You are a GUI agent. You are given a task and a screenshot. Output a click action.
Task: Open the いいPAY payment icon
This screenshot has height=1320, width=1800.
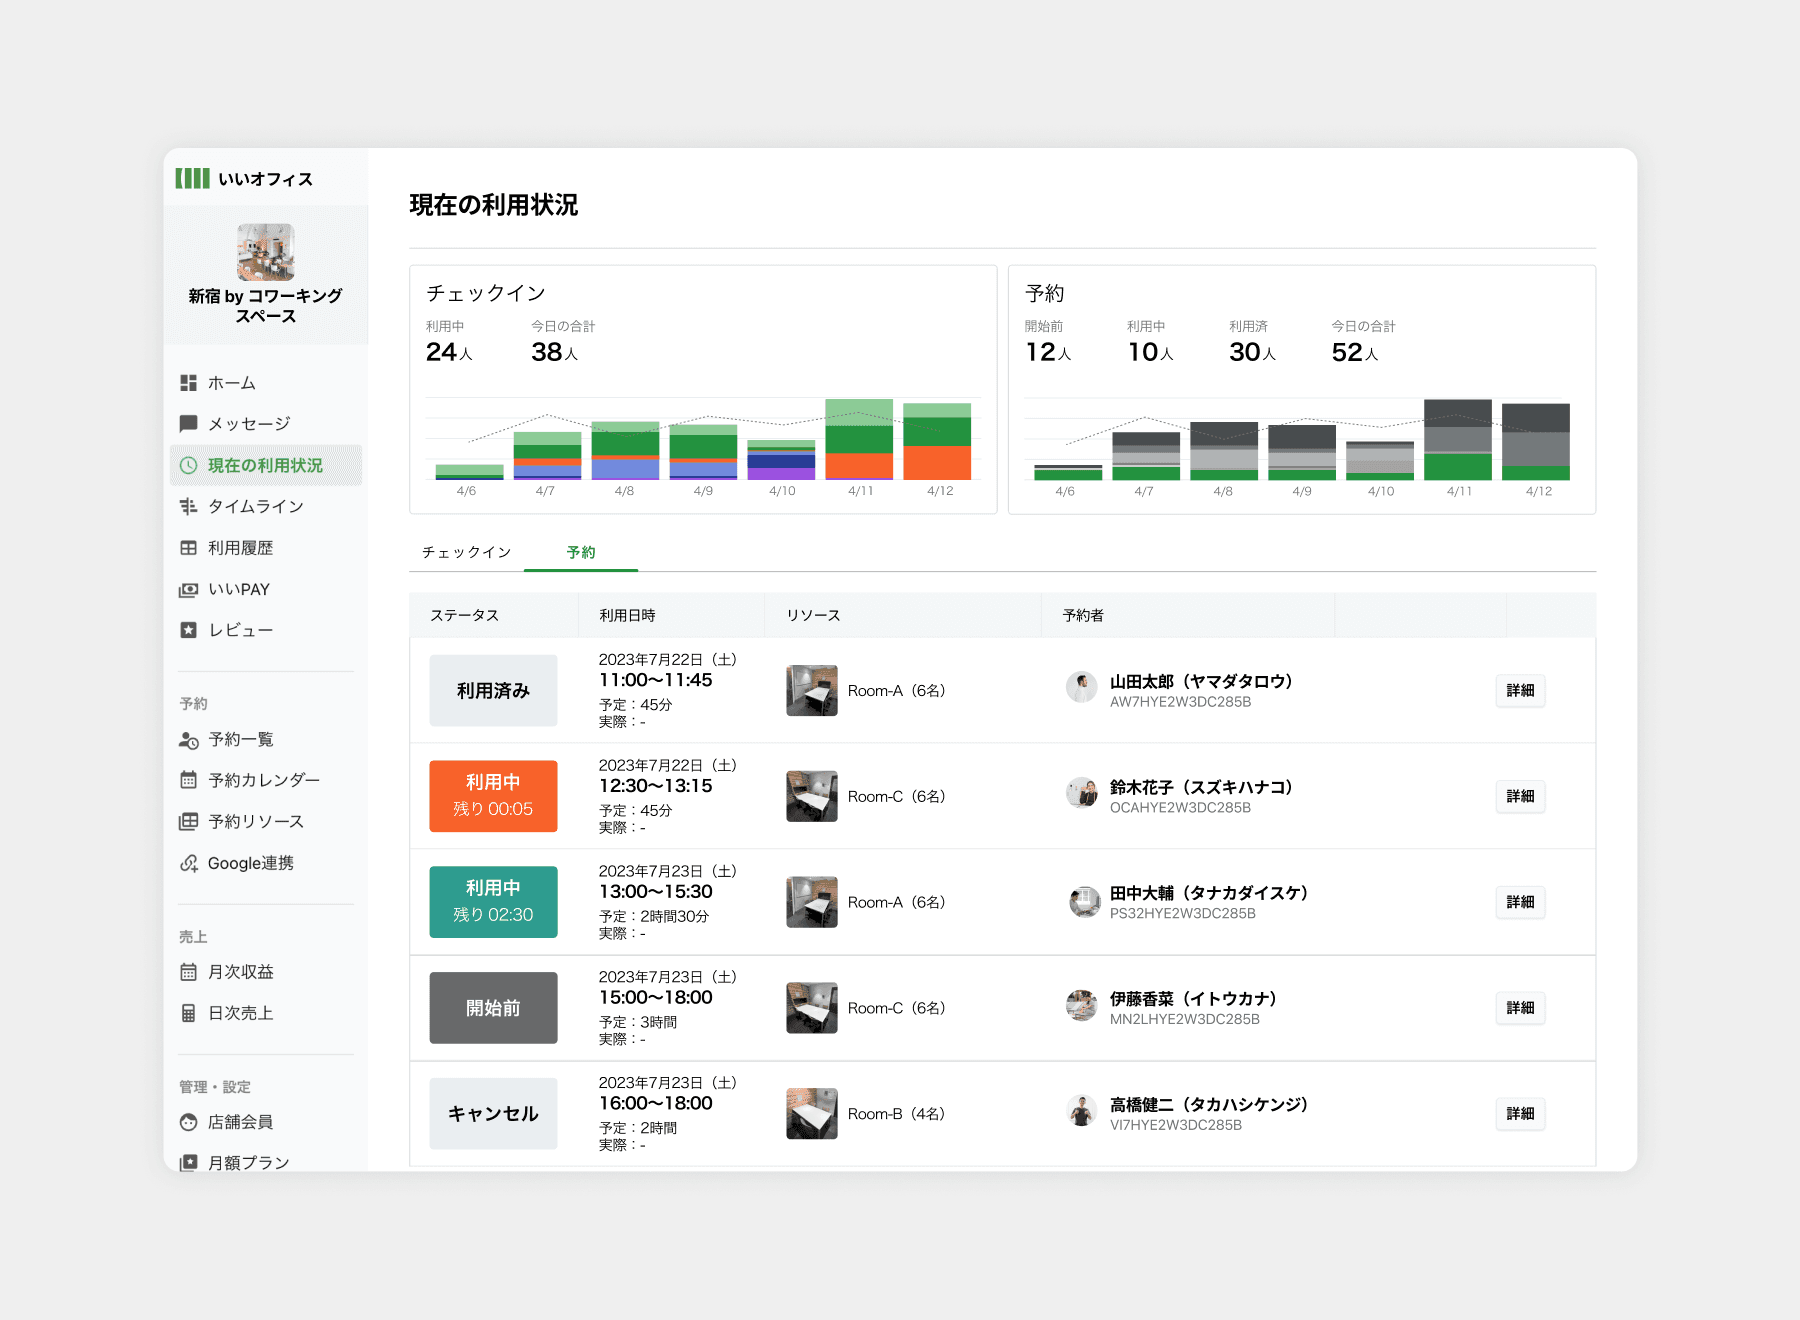pos(188,590)
